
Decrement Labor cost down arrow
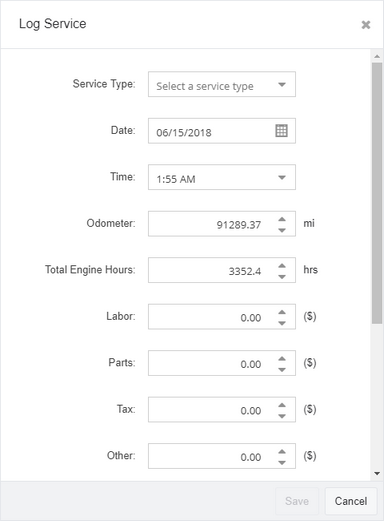coord(282,323)
